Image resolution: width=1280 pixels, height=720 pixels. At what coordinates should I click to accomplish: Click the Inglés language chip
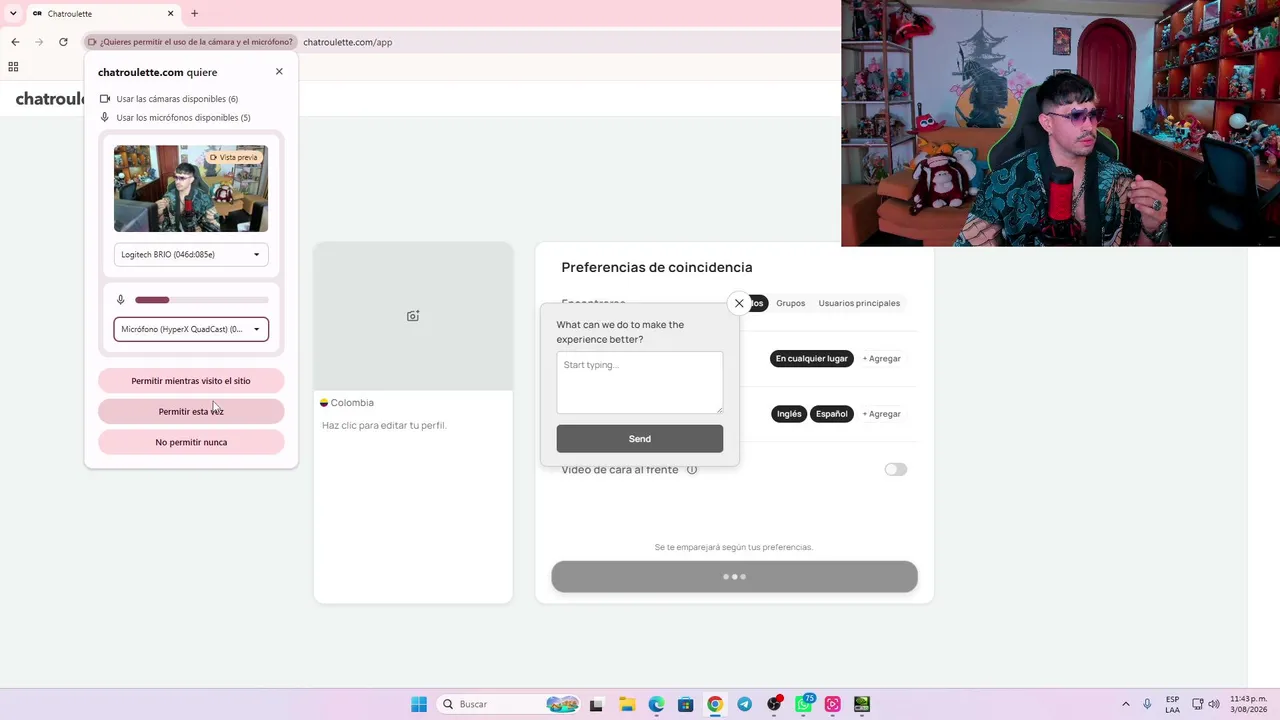[789, 414]
